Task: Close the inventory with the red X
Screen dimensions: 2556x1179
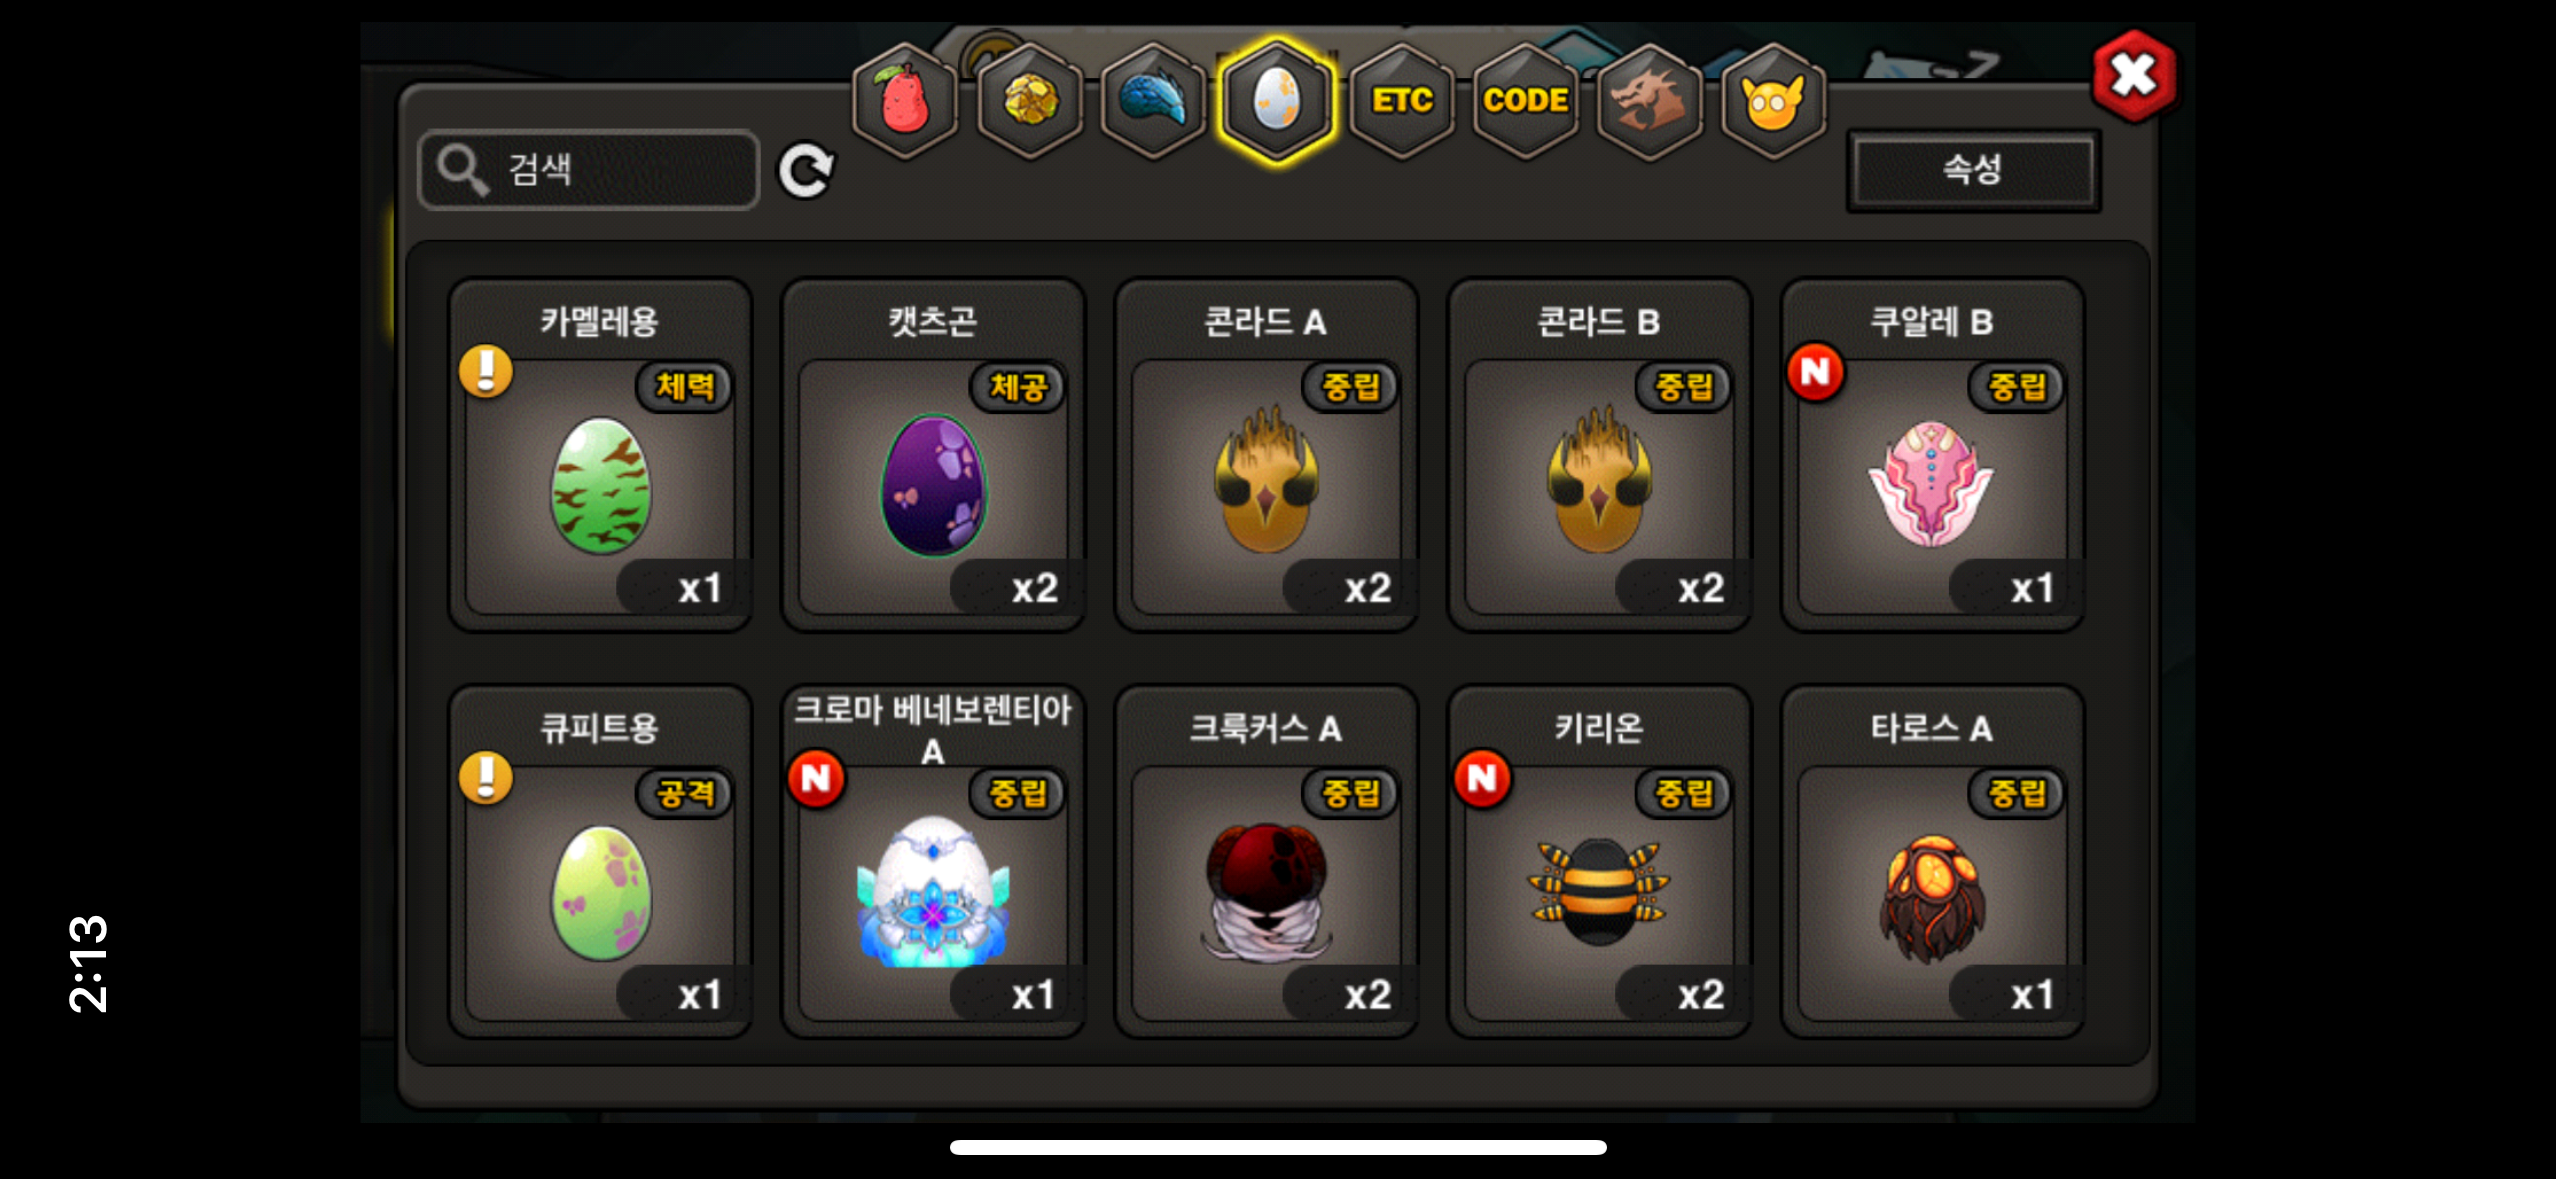Action: (x=2133, y=76)
